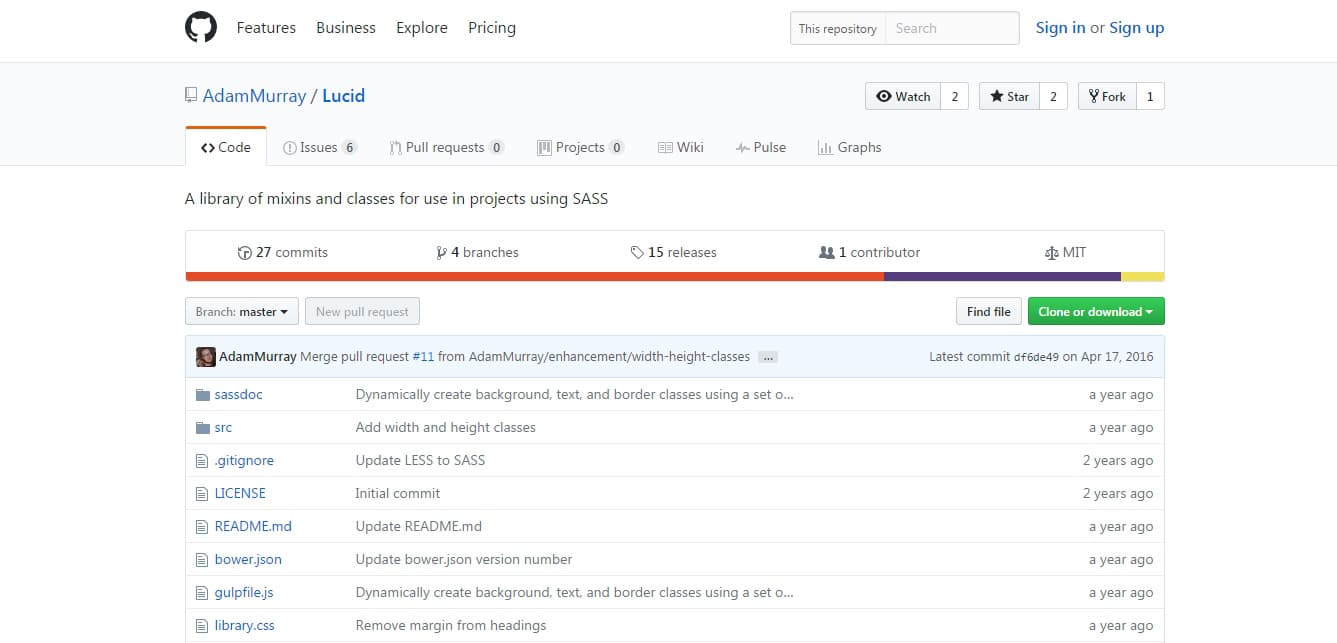The image size is (1337, 643).
Task: Click AdamMurray's avatar in the commit bar
Action: pyautogui.click(x=206, y=357)
